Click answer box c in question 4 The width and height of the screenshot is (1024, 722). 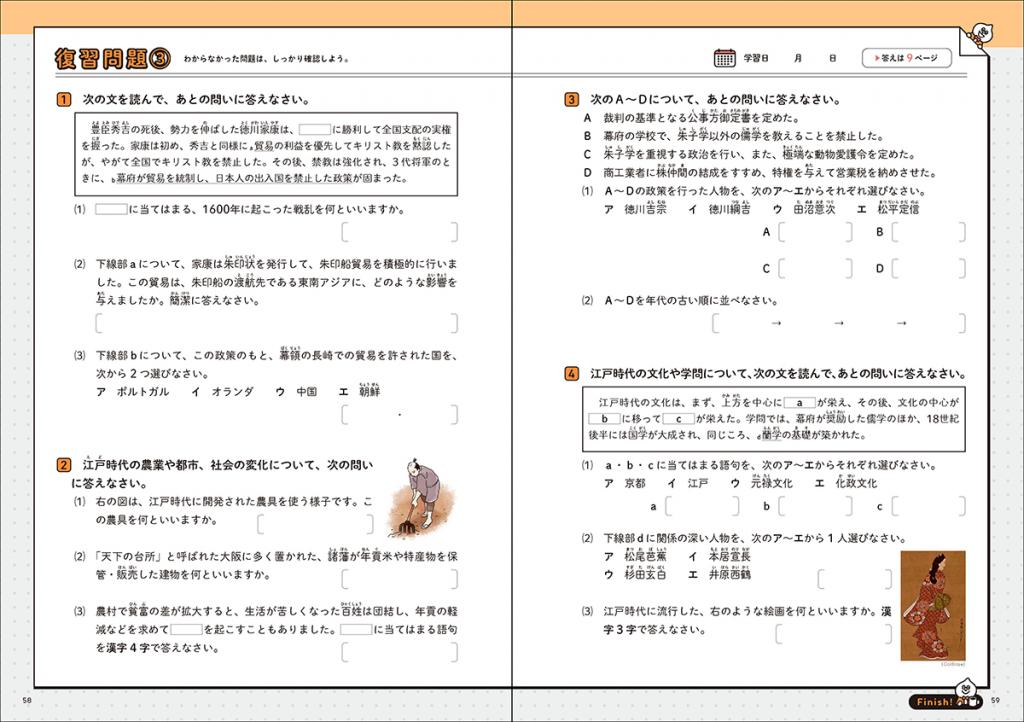(929, 506)
